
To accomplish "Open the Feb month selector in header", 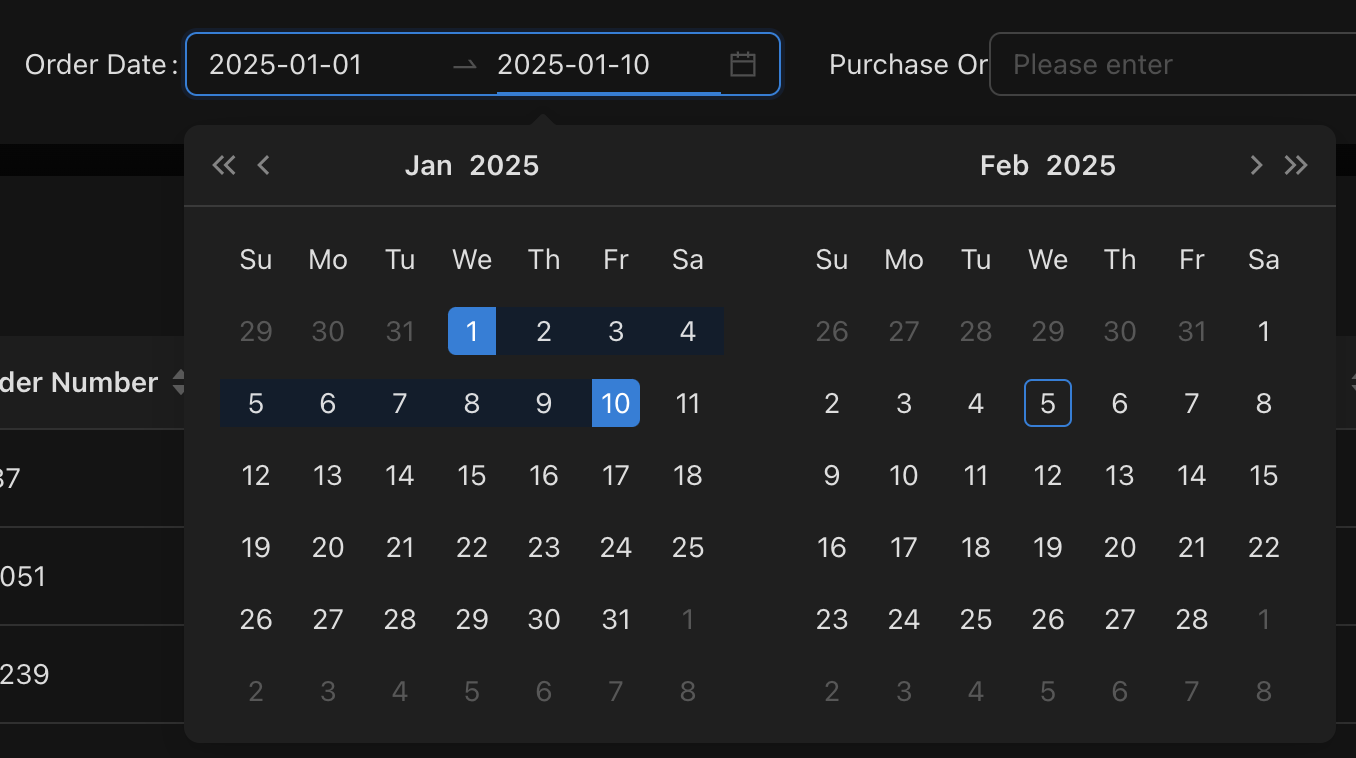I will pyautogui.click(x=1004, y=165).
